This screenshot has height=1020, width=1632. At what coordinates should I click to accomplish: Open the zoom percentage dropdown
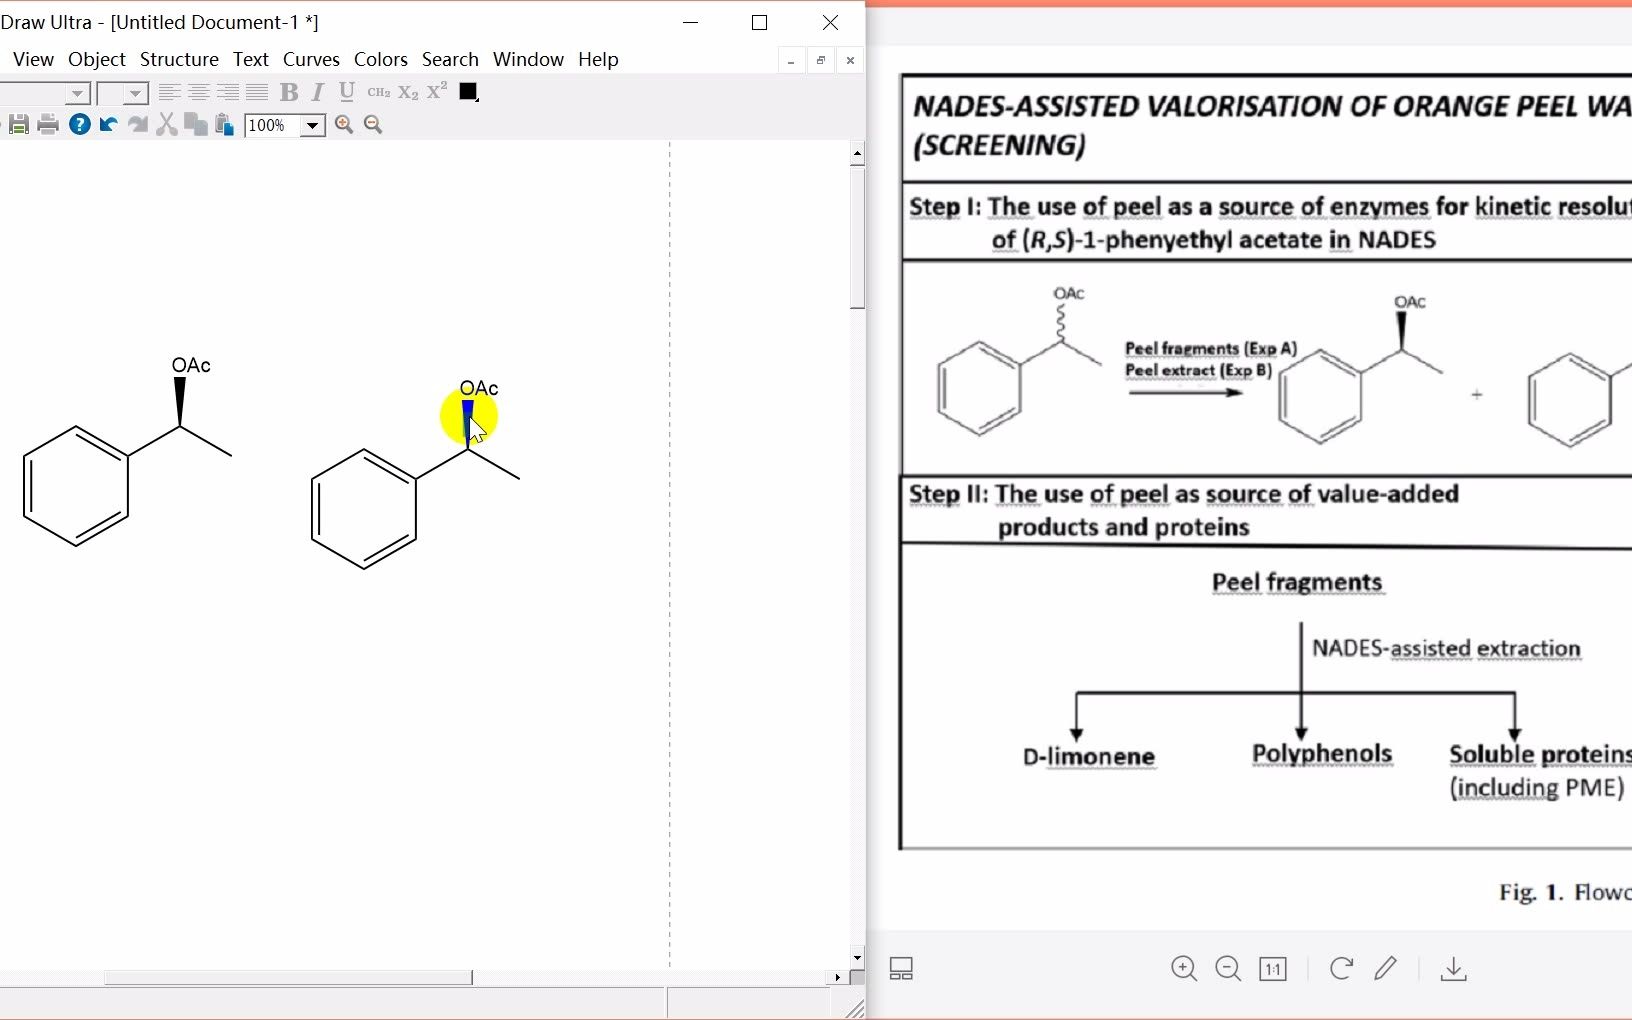coord(311,126)
